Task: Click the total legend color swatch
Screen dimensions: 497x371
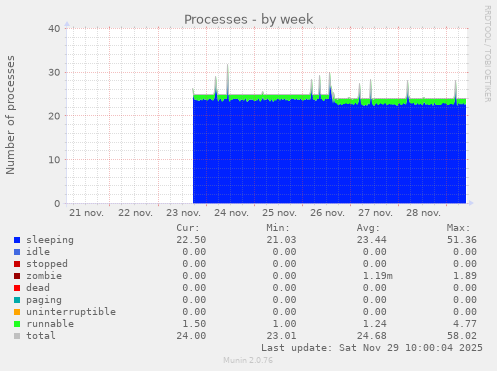Action: pos(17,336)
